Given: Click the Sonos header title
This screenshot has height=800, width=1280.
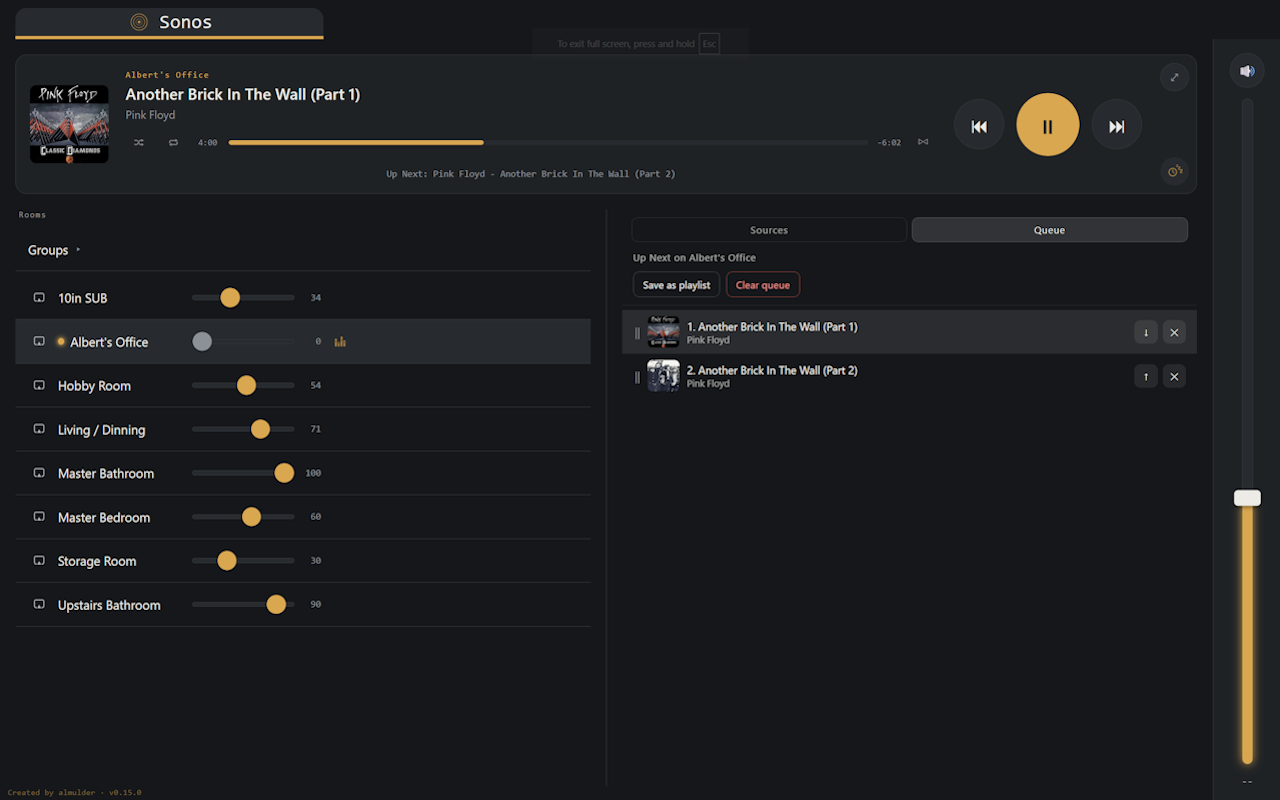Looking at the screenshot, I should click(x=185, y=22).
